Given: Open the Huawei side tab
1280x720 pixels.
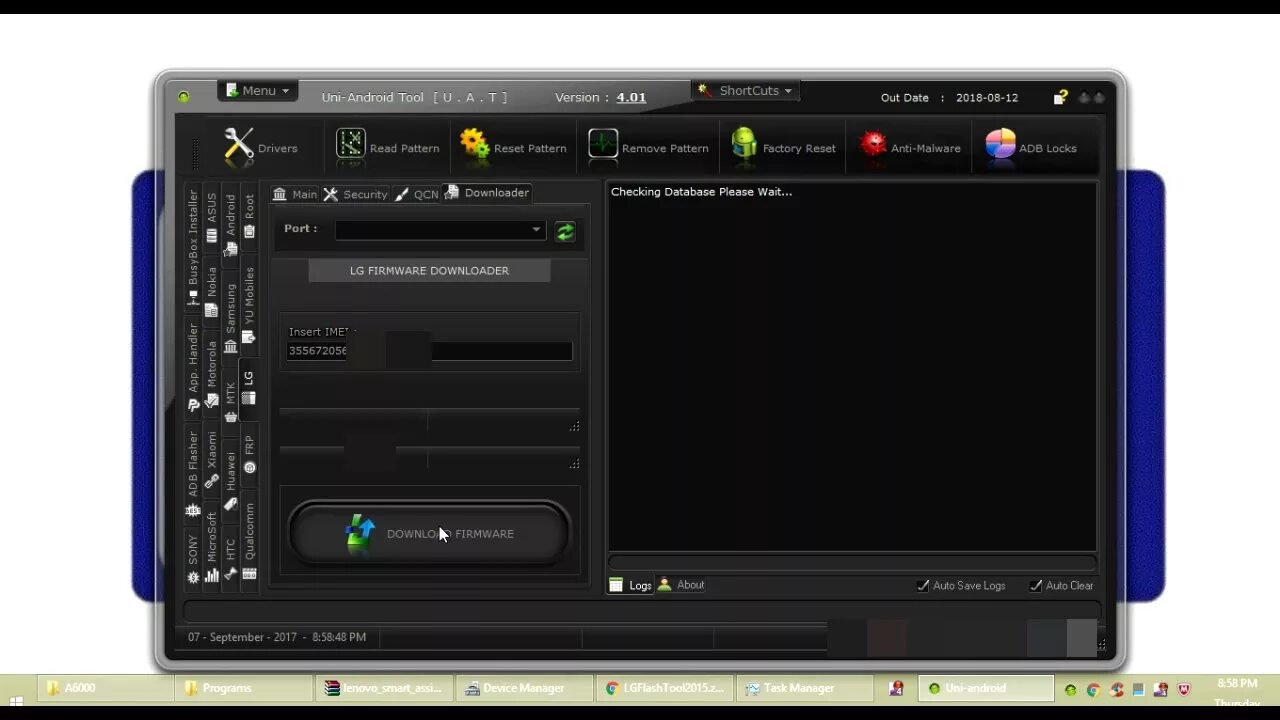Looking at the screenshot, I should pos(231,480).
